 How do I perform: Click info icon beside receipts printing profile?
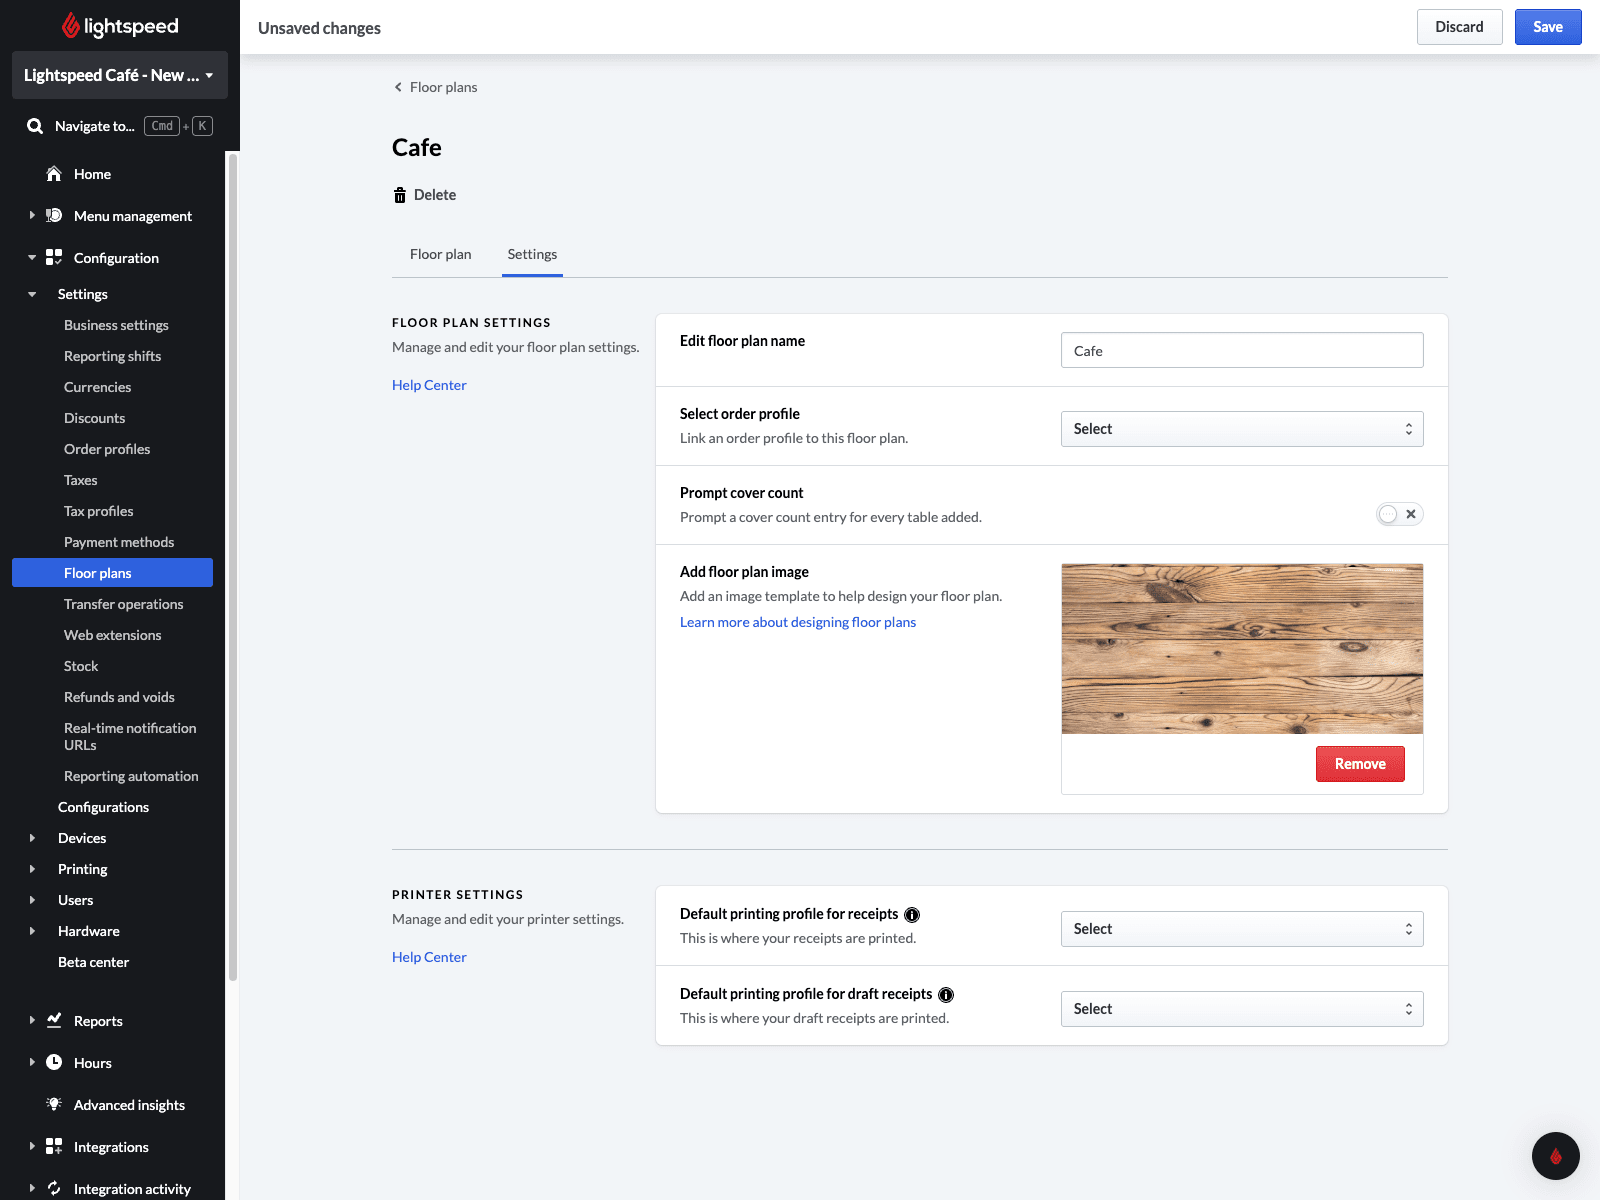coord(912,915)
